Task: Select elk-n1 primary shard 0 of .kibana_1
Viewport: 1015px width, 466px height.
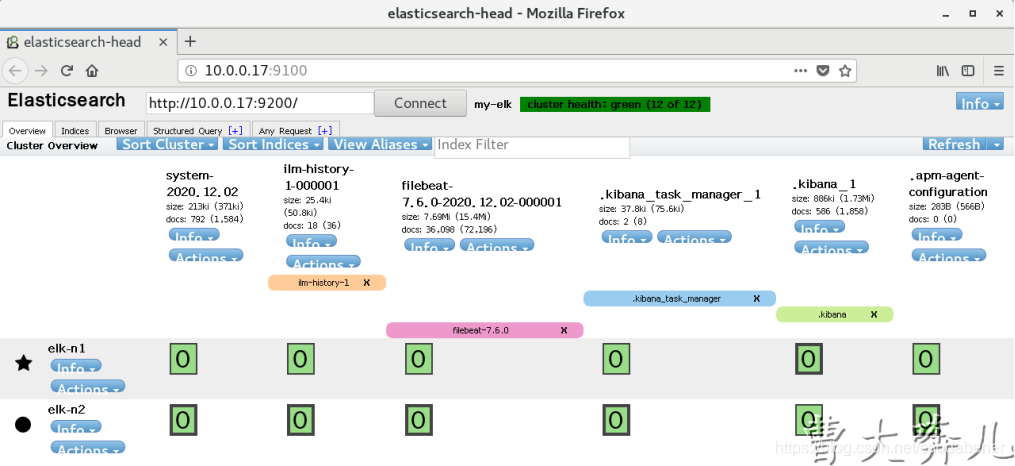Action: (x=809, y=359)
